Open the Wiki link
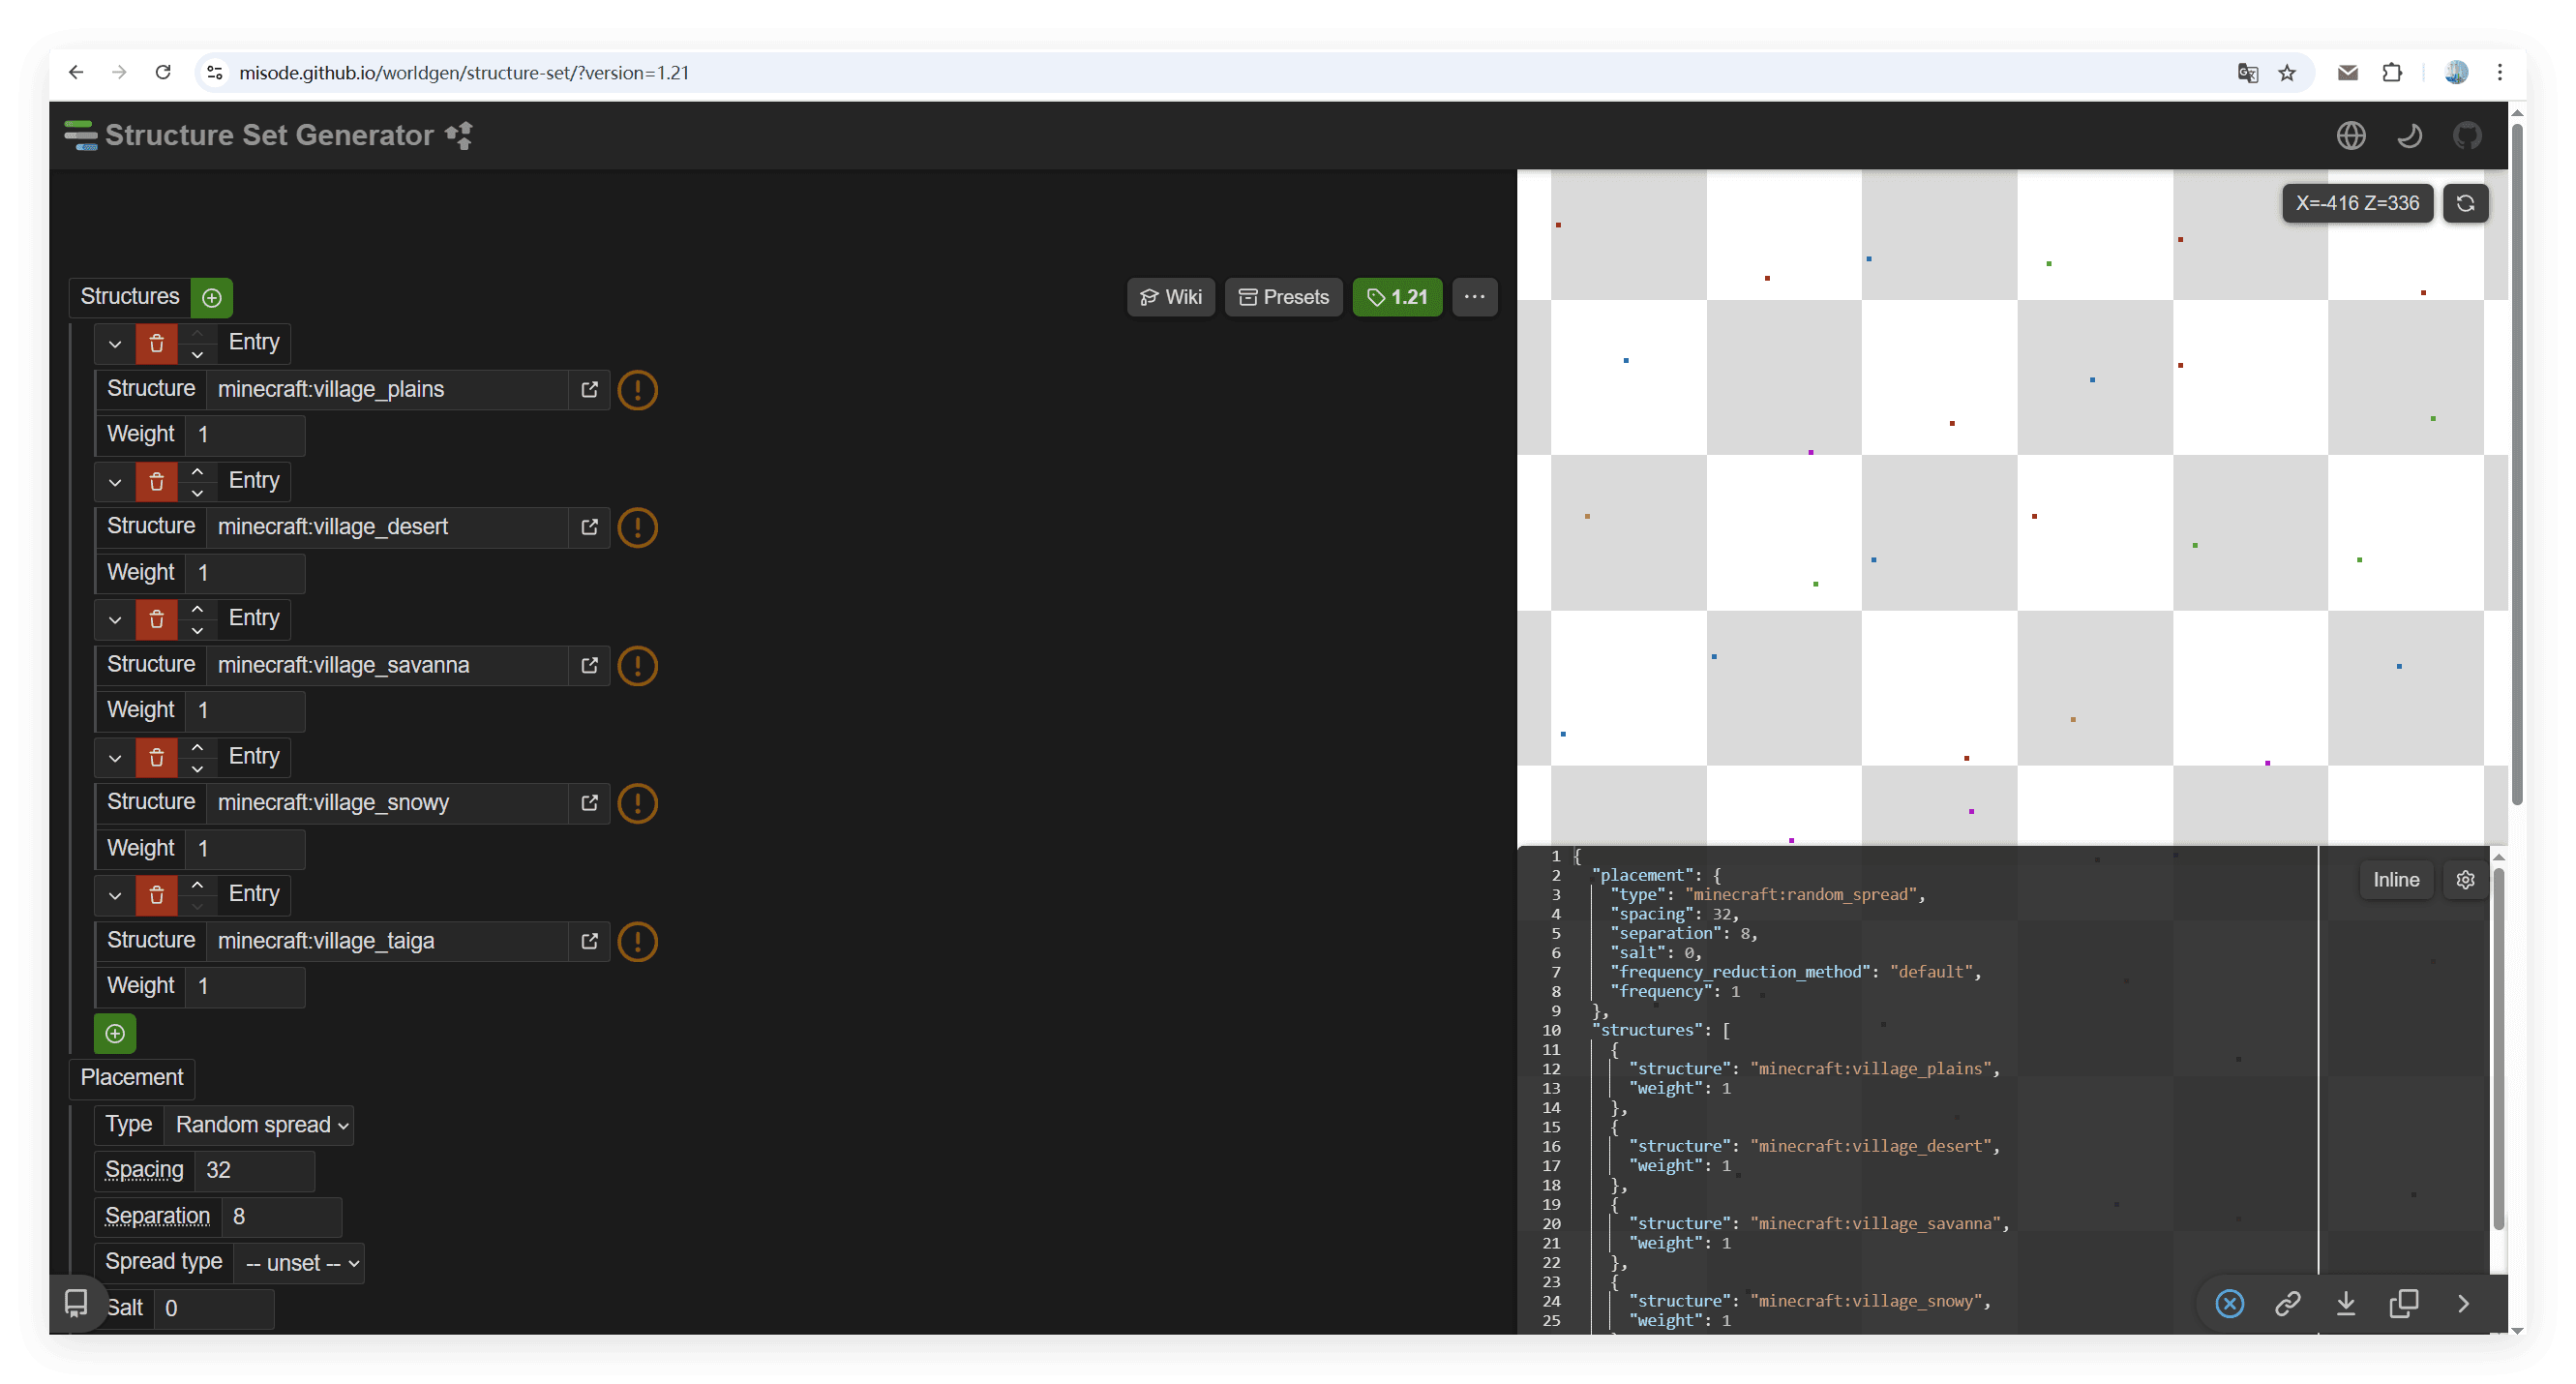This screenshot has height=1384, width=2576. [x=1170, y=297]
